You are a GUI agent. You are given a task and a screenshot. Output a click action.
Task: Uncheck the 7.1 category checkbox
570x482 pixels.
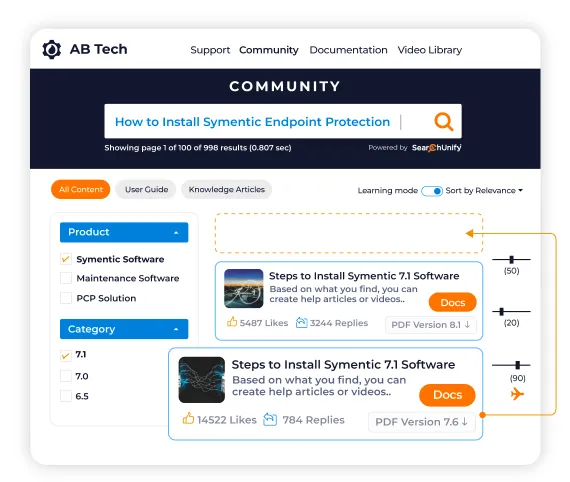(x=66, y=355)
